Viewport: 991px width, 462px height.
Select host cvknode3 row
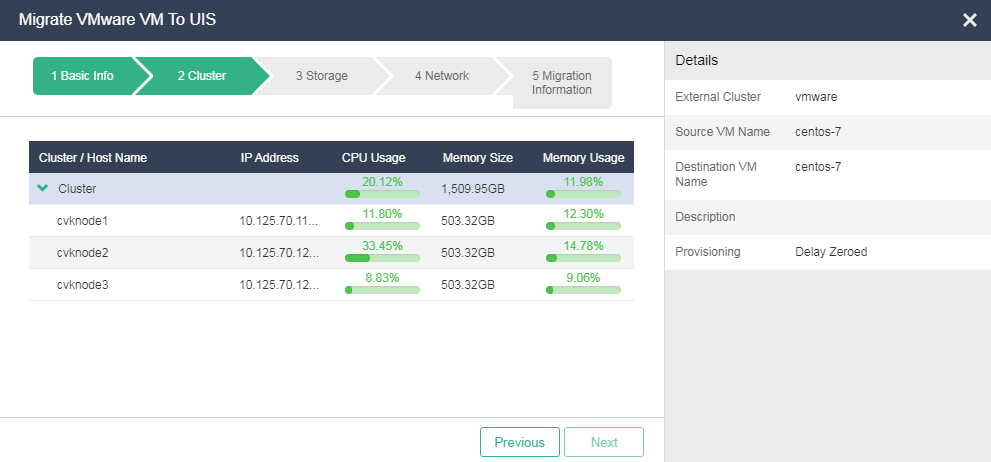[331, 284]
